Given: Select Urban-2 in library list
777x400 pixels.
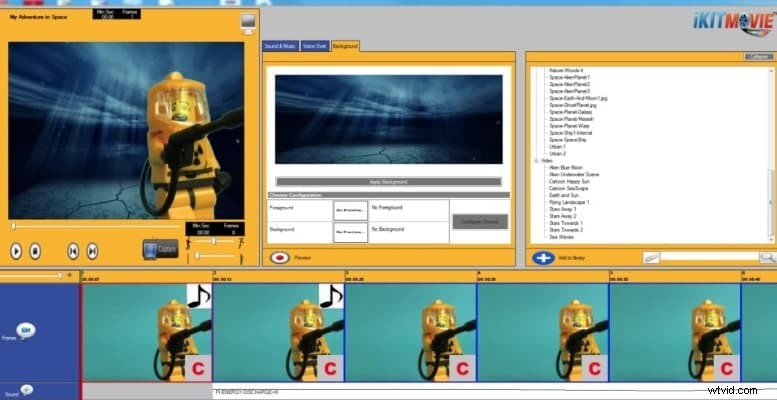Looking at the screenshot, I should pos(557,154).
